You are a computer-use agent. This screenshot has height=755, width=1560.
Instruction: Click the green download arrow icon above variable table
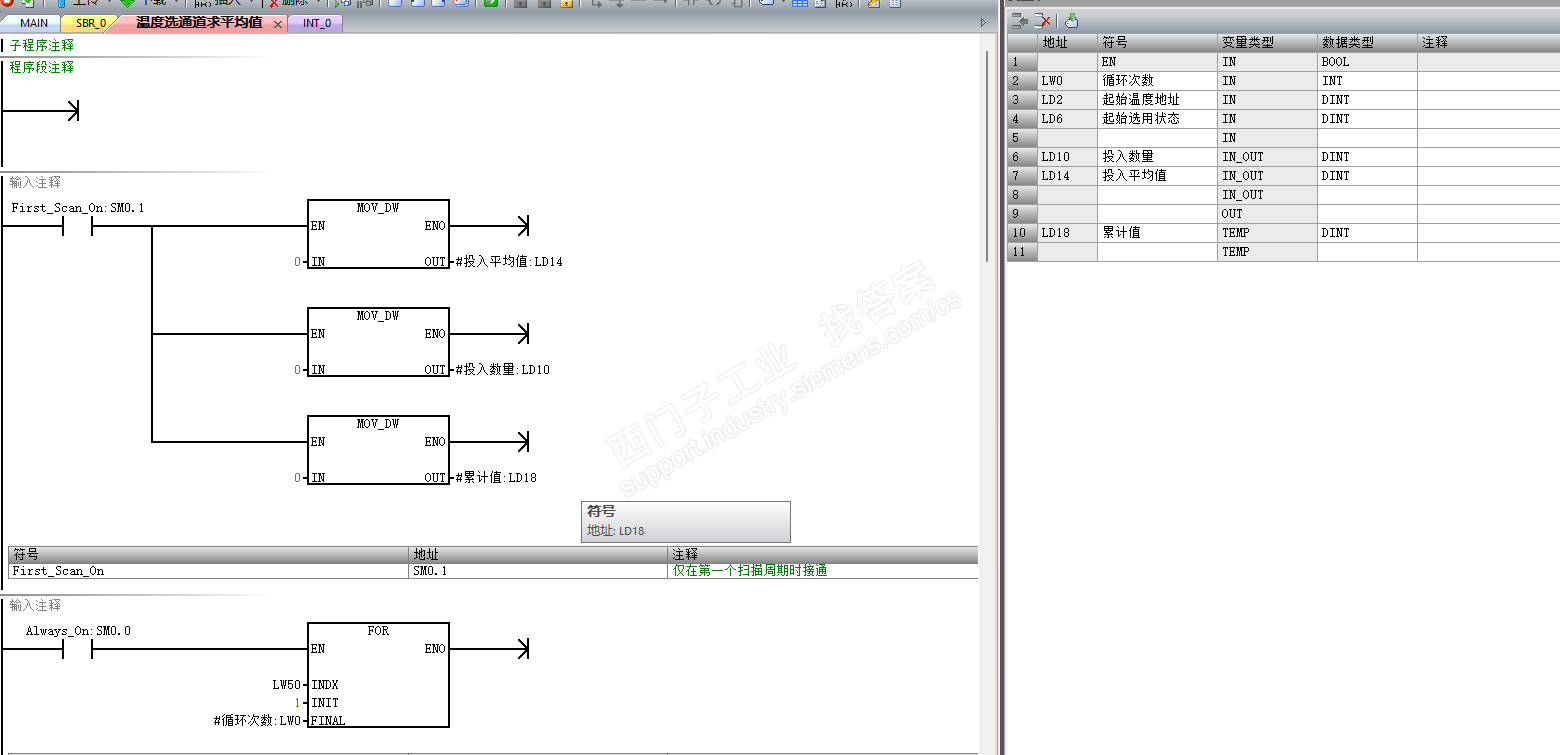point(1071,20)
